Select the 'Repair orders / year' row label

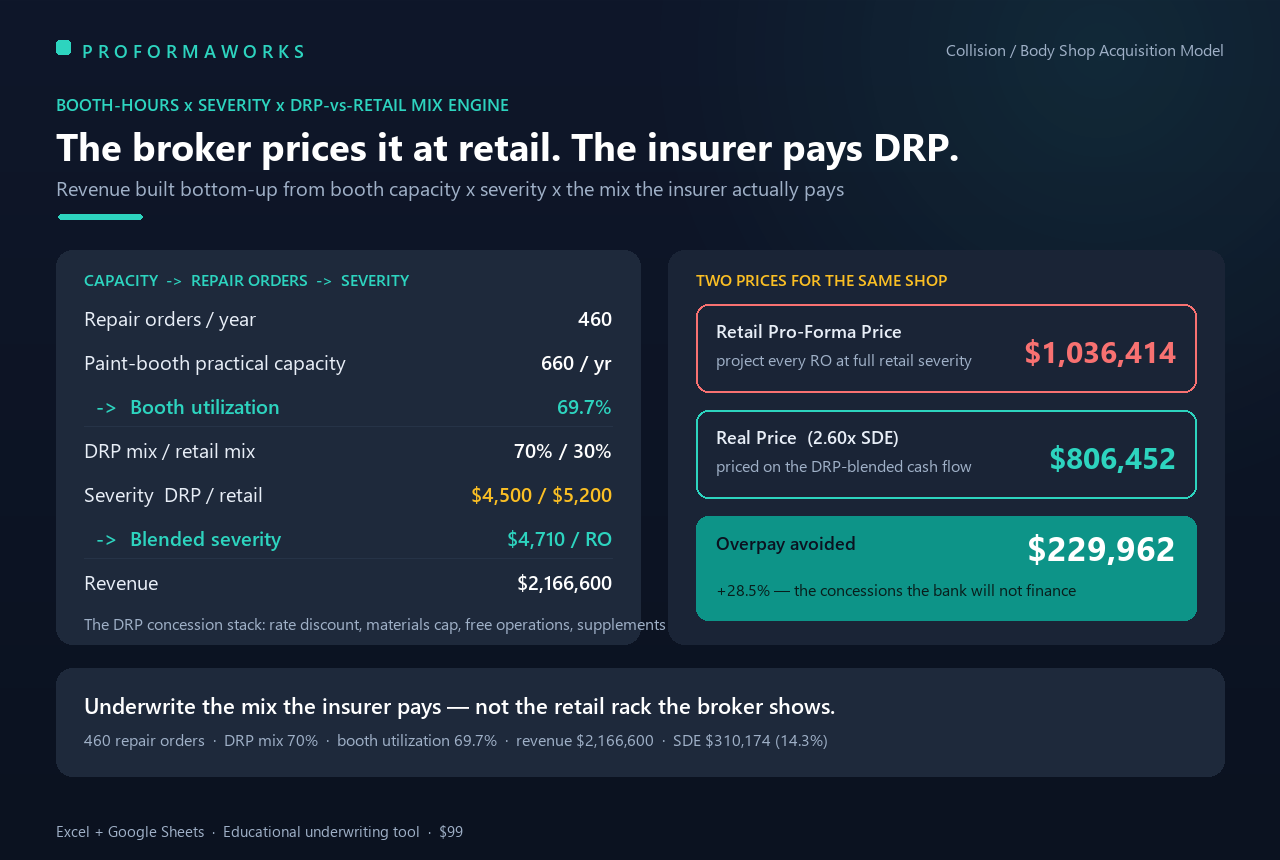click(x=170, y=320)
